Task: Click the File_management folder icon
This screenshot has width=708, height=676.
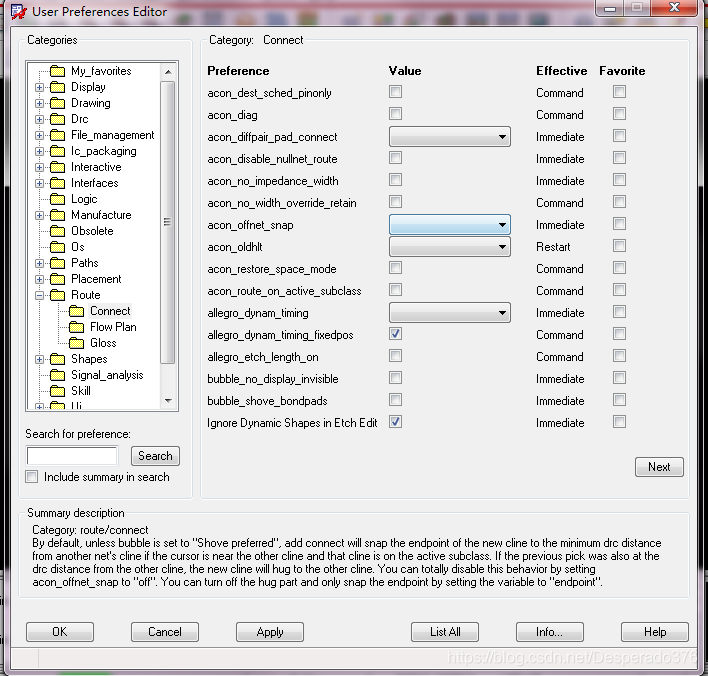Action: point(57,135)
